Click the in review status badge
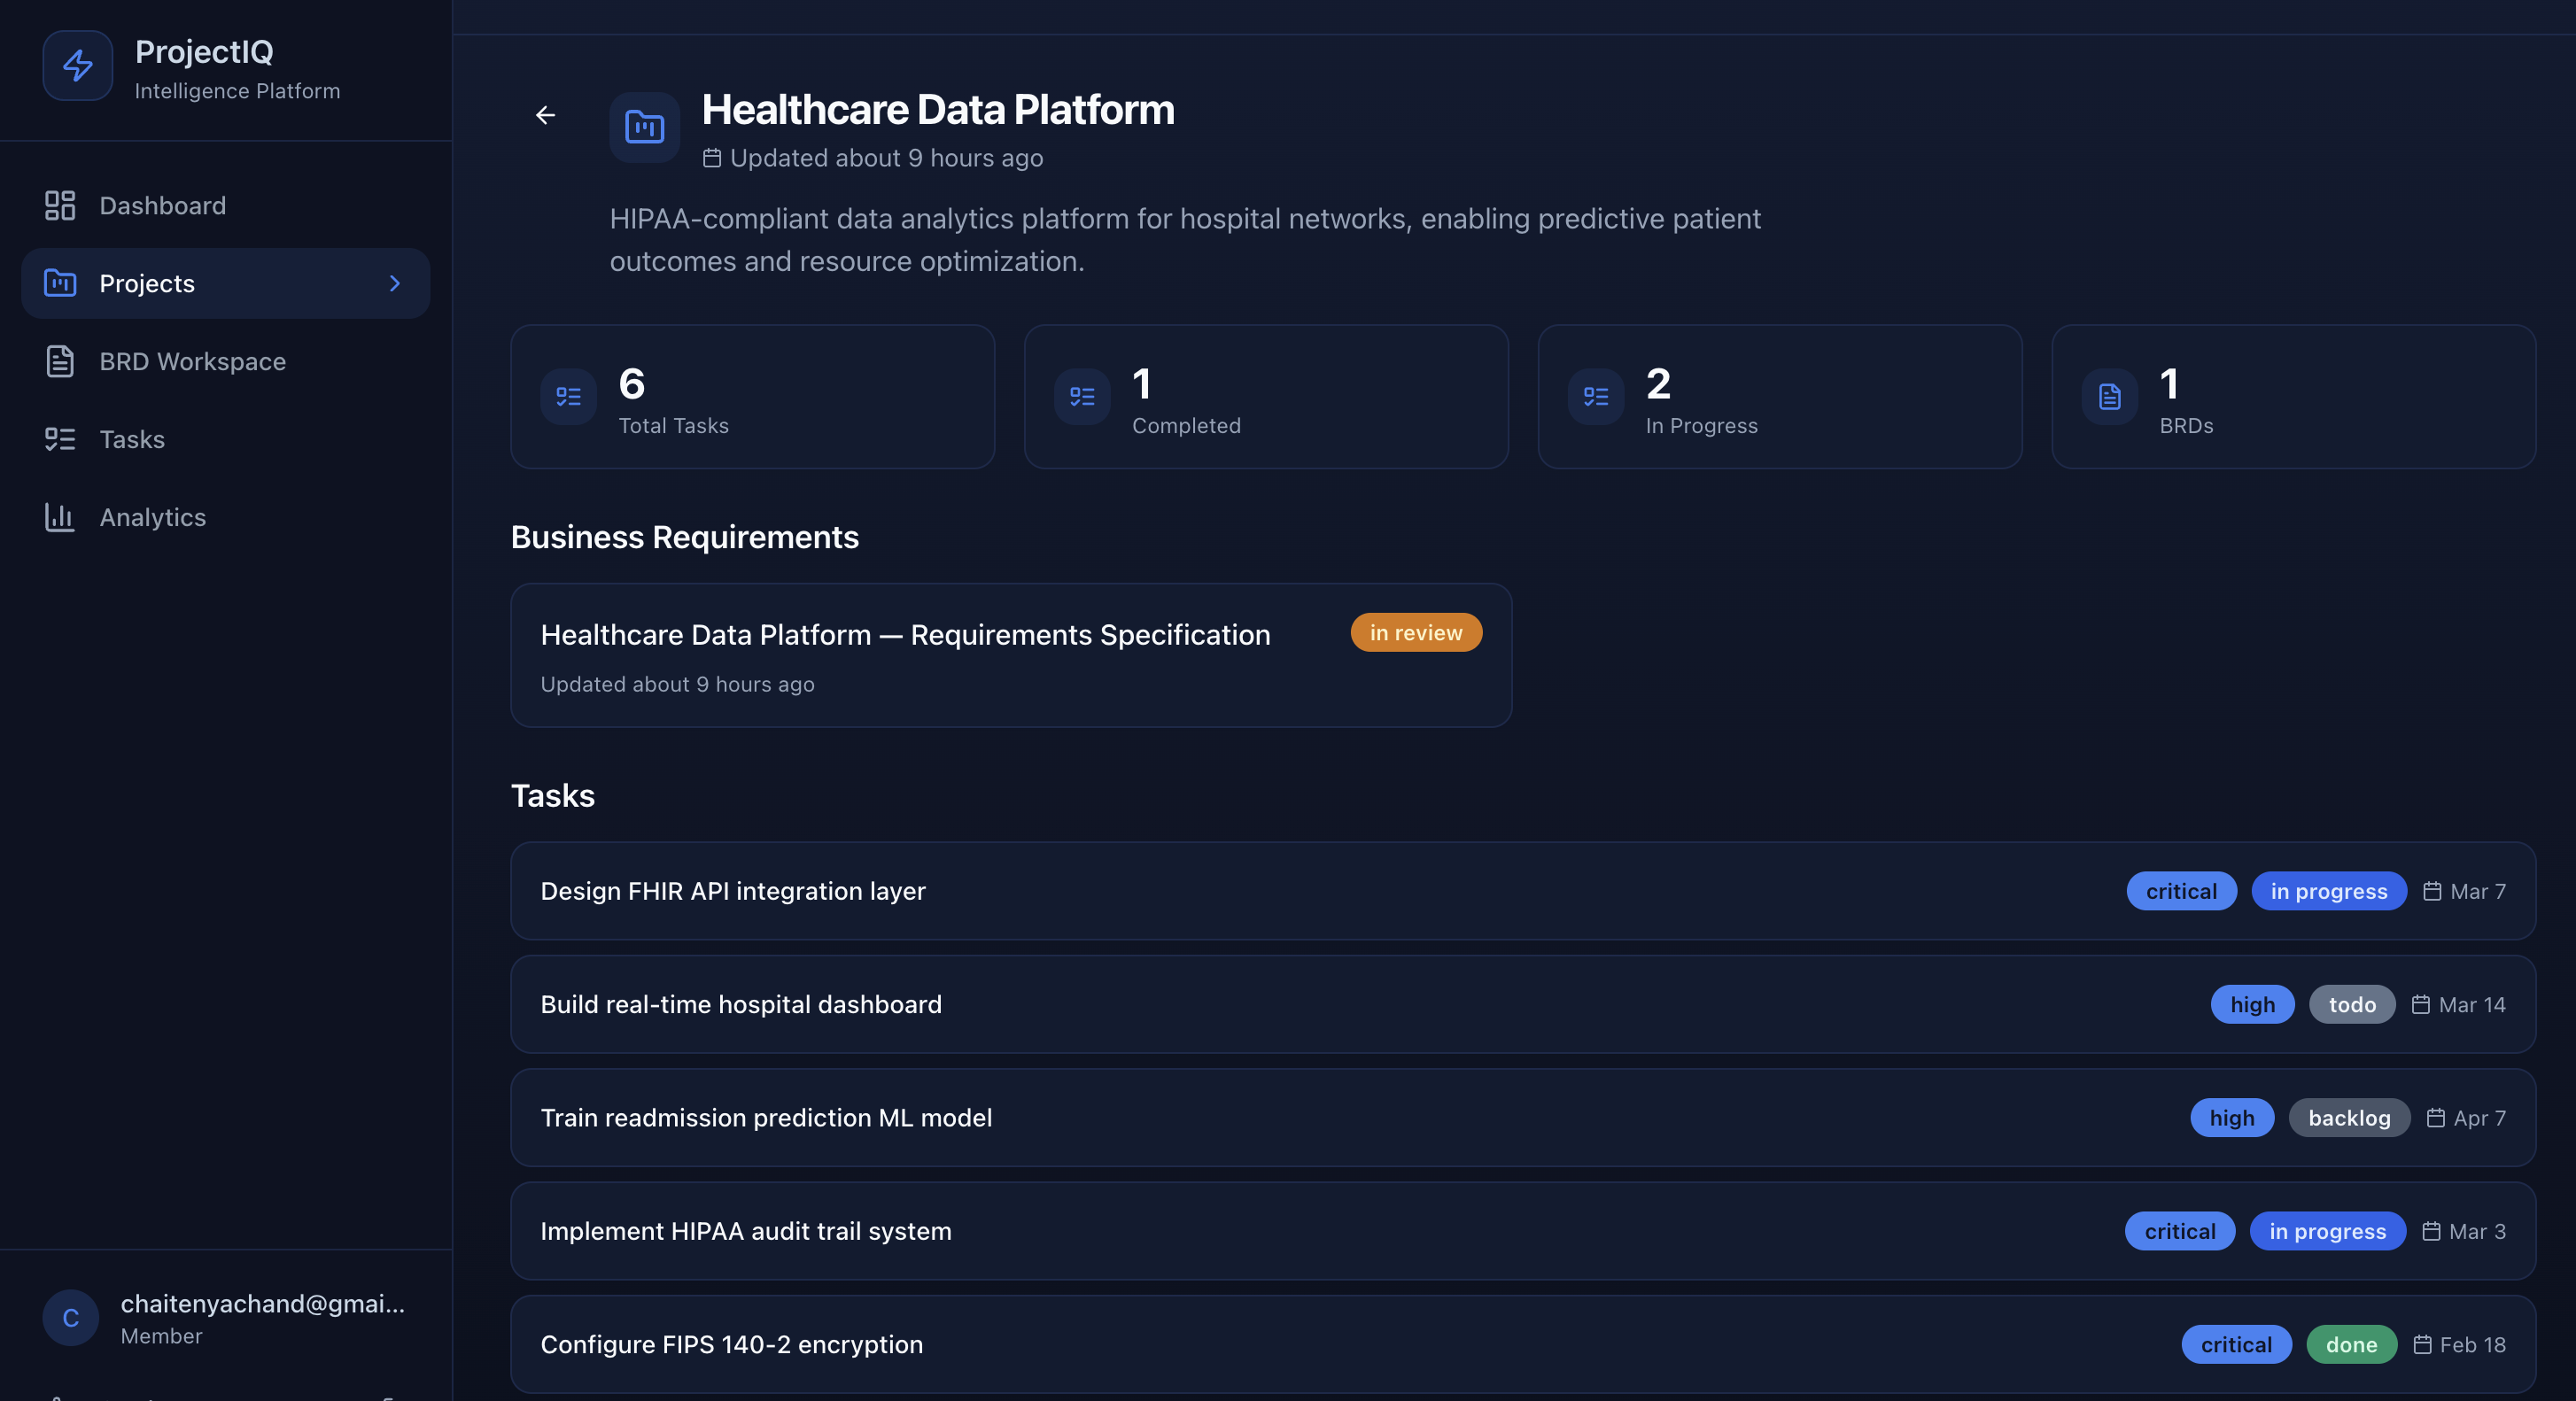This screenshot has width=2576, height=1401. coord(1416,633)
